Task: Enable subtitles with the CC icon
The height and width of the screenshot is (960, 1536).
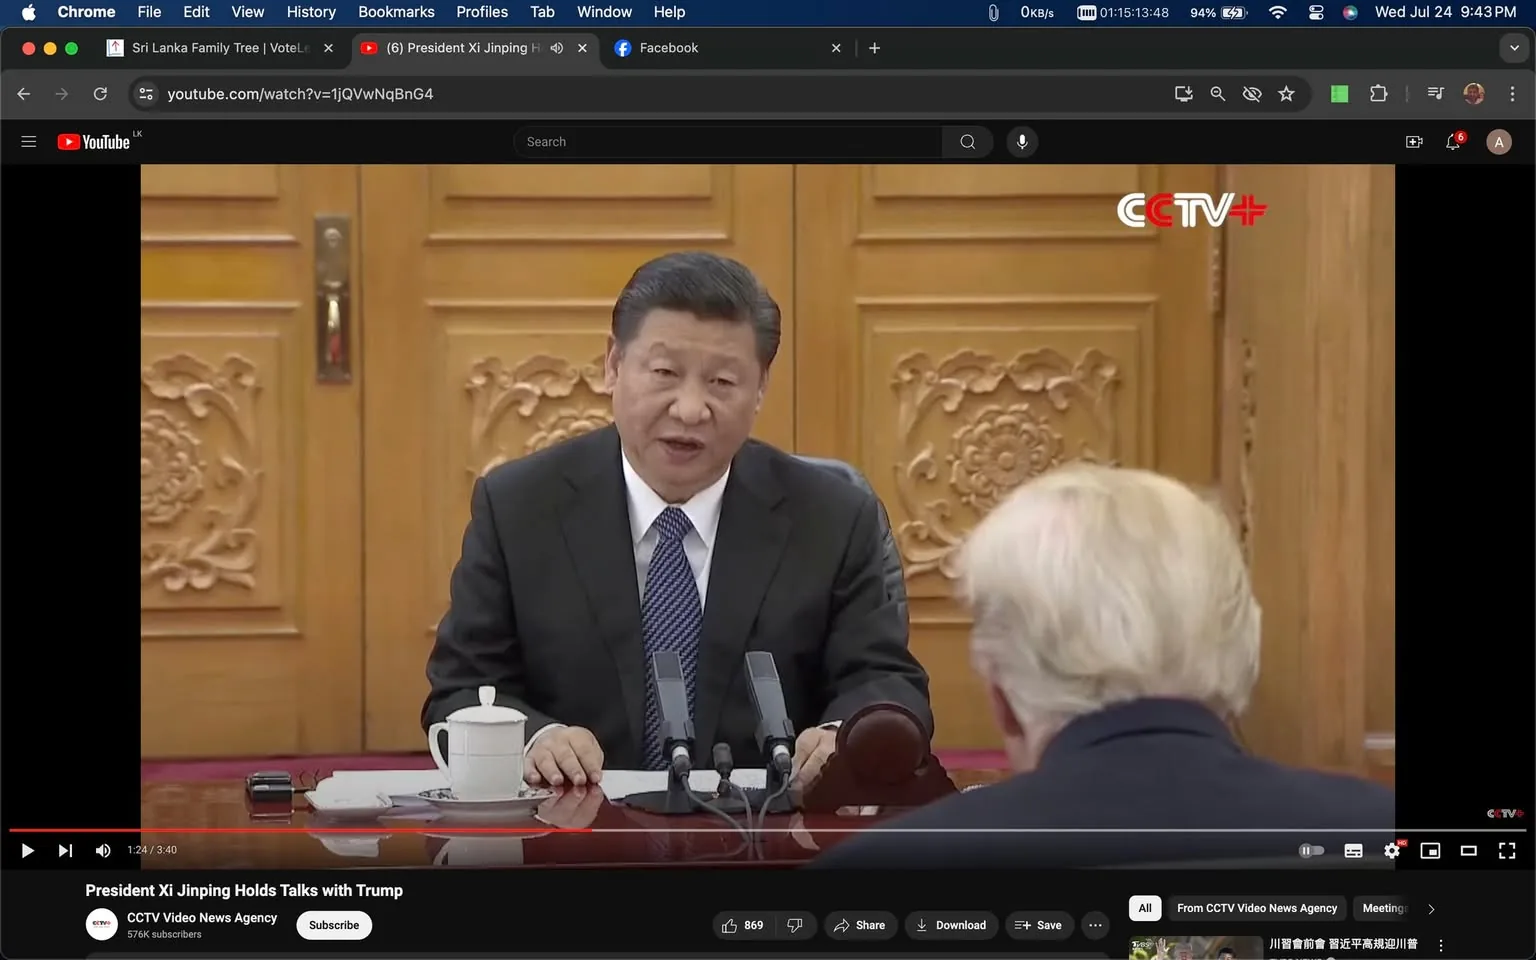Action: (x=1352, y=850)
